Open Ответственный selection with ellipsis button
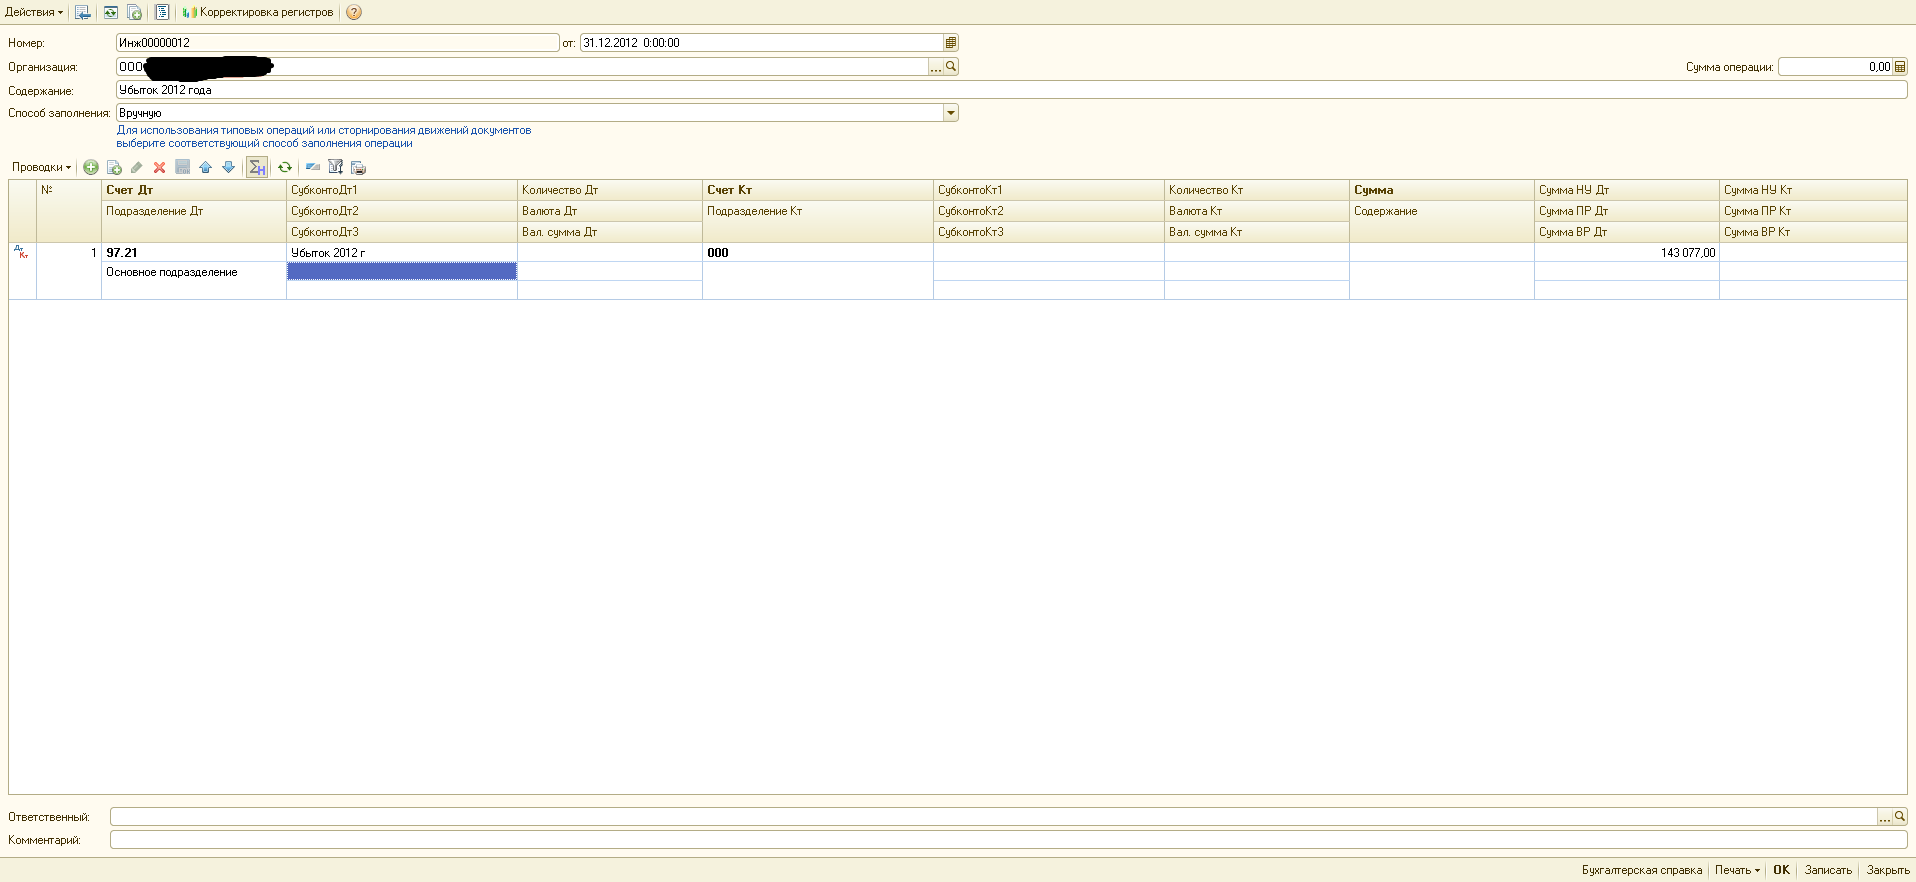This screenshot has height=882, width=1916. 1885,817
